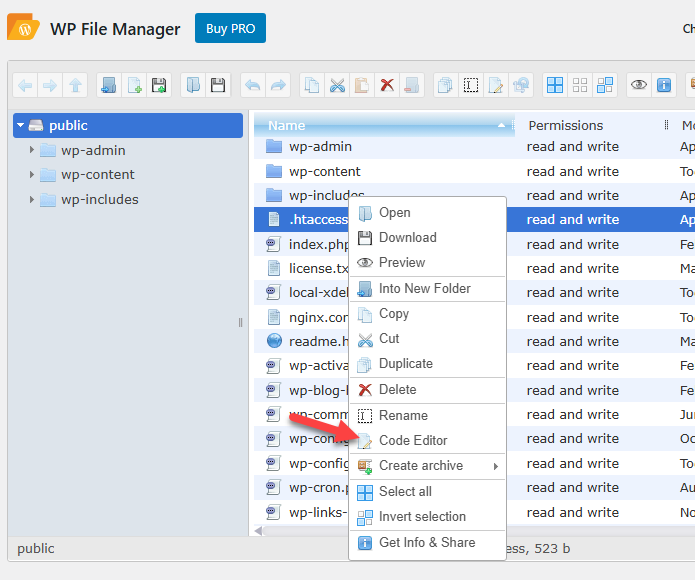Click the nginx.conf file icon

click(x=274, y=317)
